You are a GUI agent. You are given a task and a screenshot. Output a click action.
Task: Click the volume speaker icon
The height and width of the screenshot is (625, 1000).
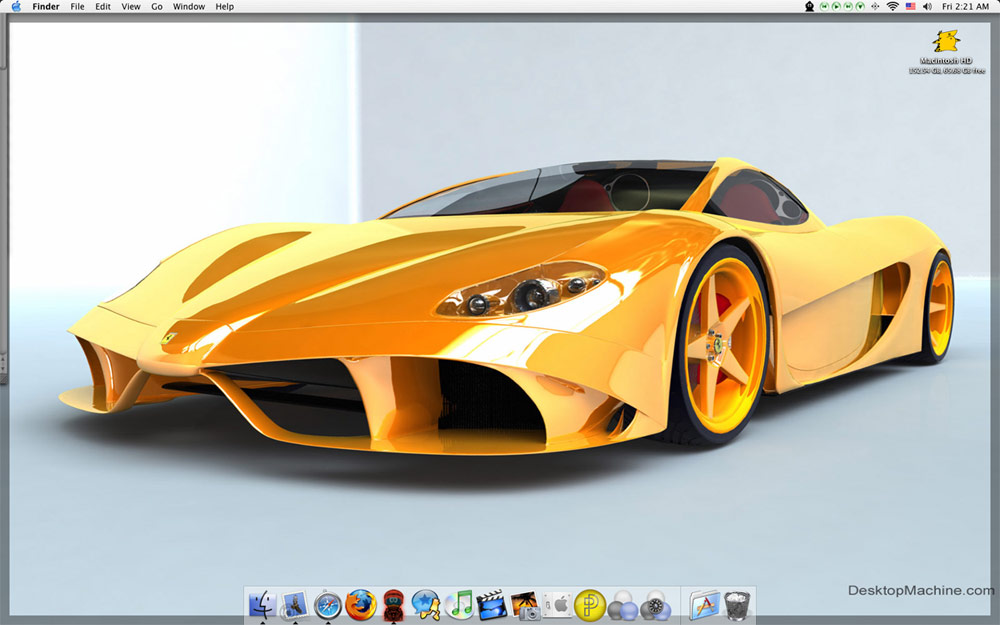click(927, 6)
